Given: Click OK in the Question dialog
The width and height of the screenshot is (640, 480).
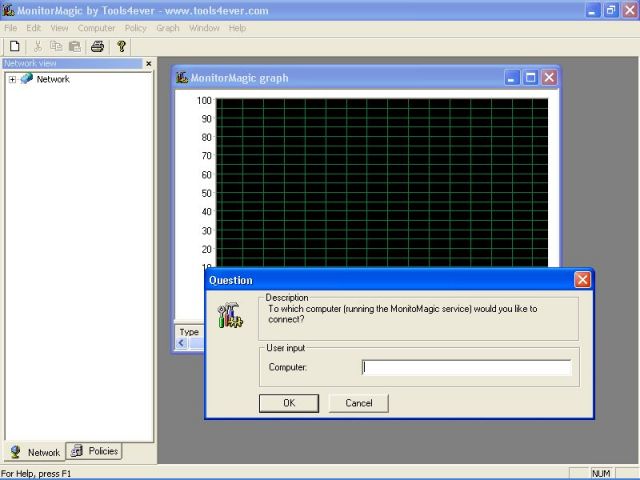Looking at the screenshot, I should [x=289, y=403].
